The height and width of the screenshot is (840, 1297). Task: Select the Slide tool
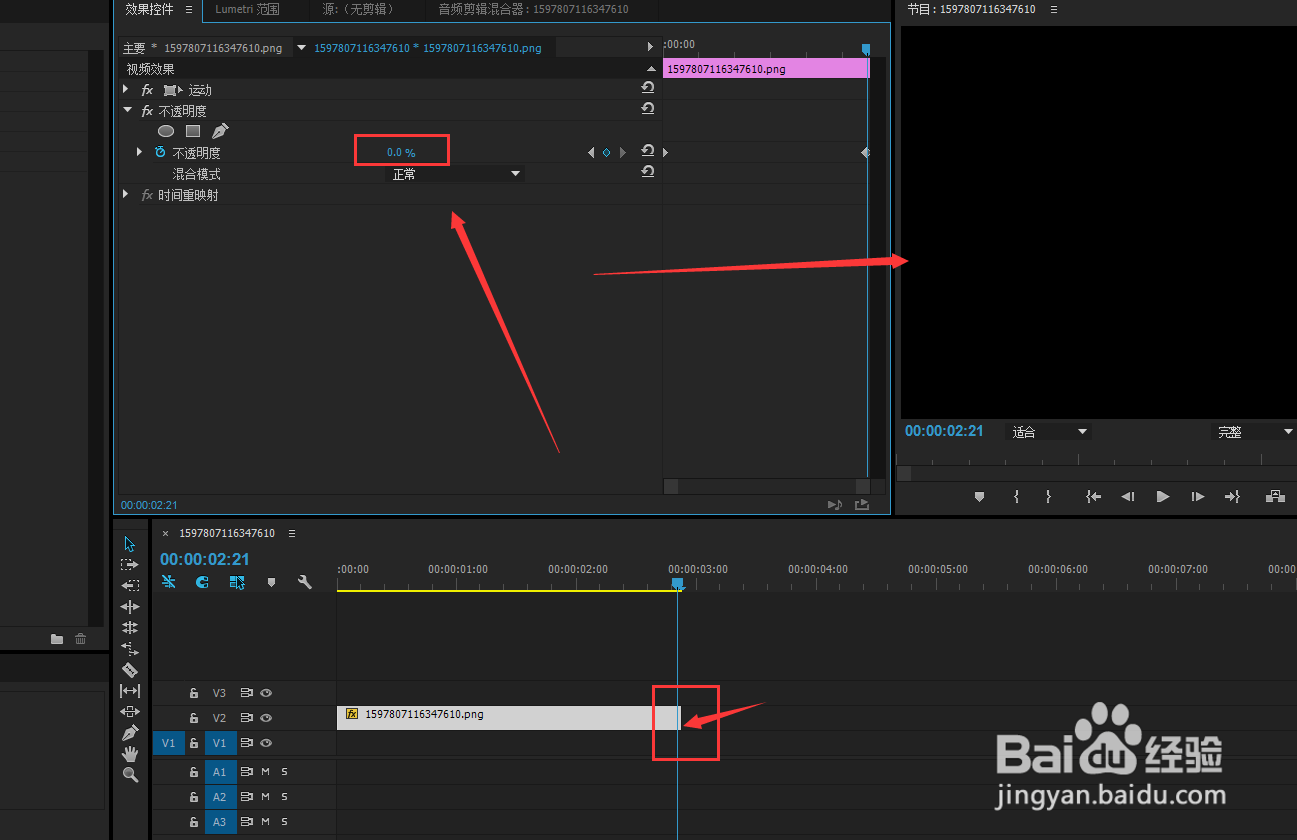pyautogui.click(x=130, y=712)
